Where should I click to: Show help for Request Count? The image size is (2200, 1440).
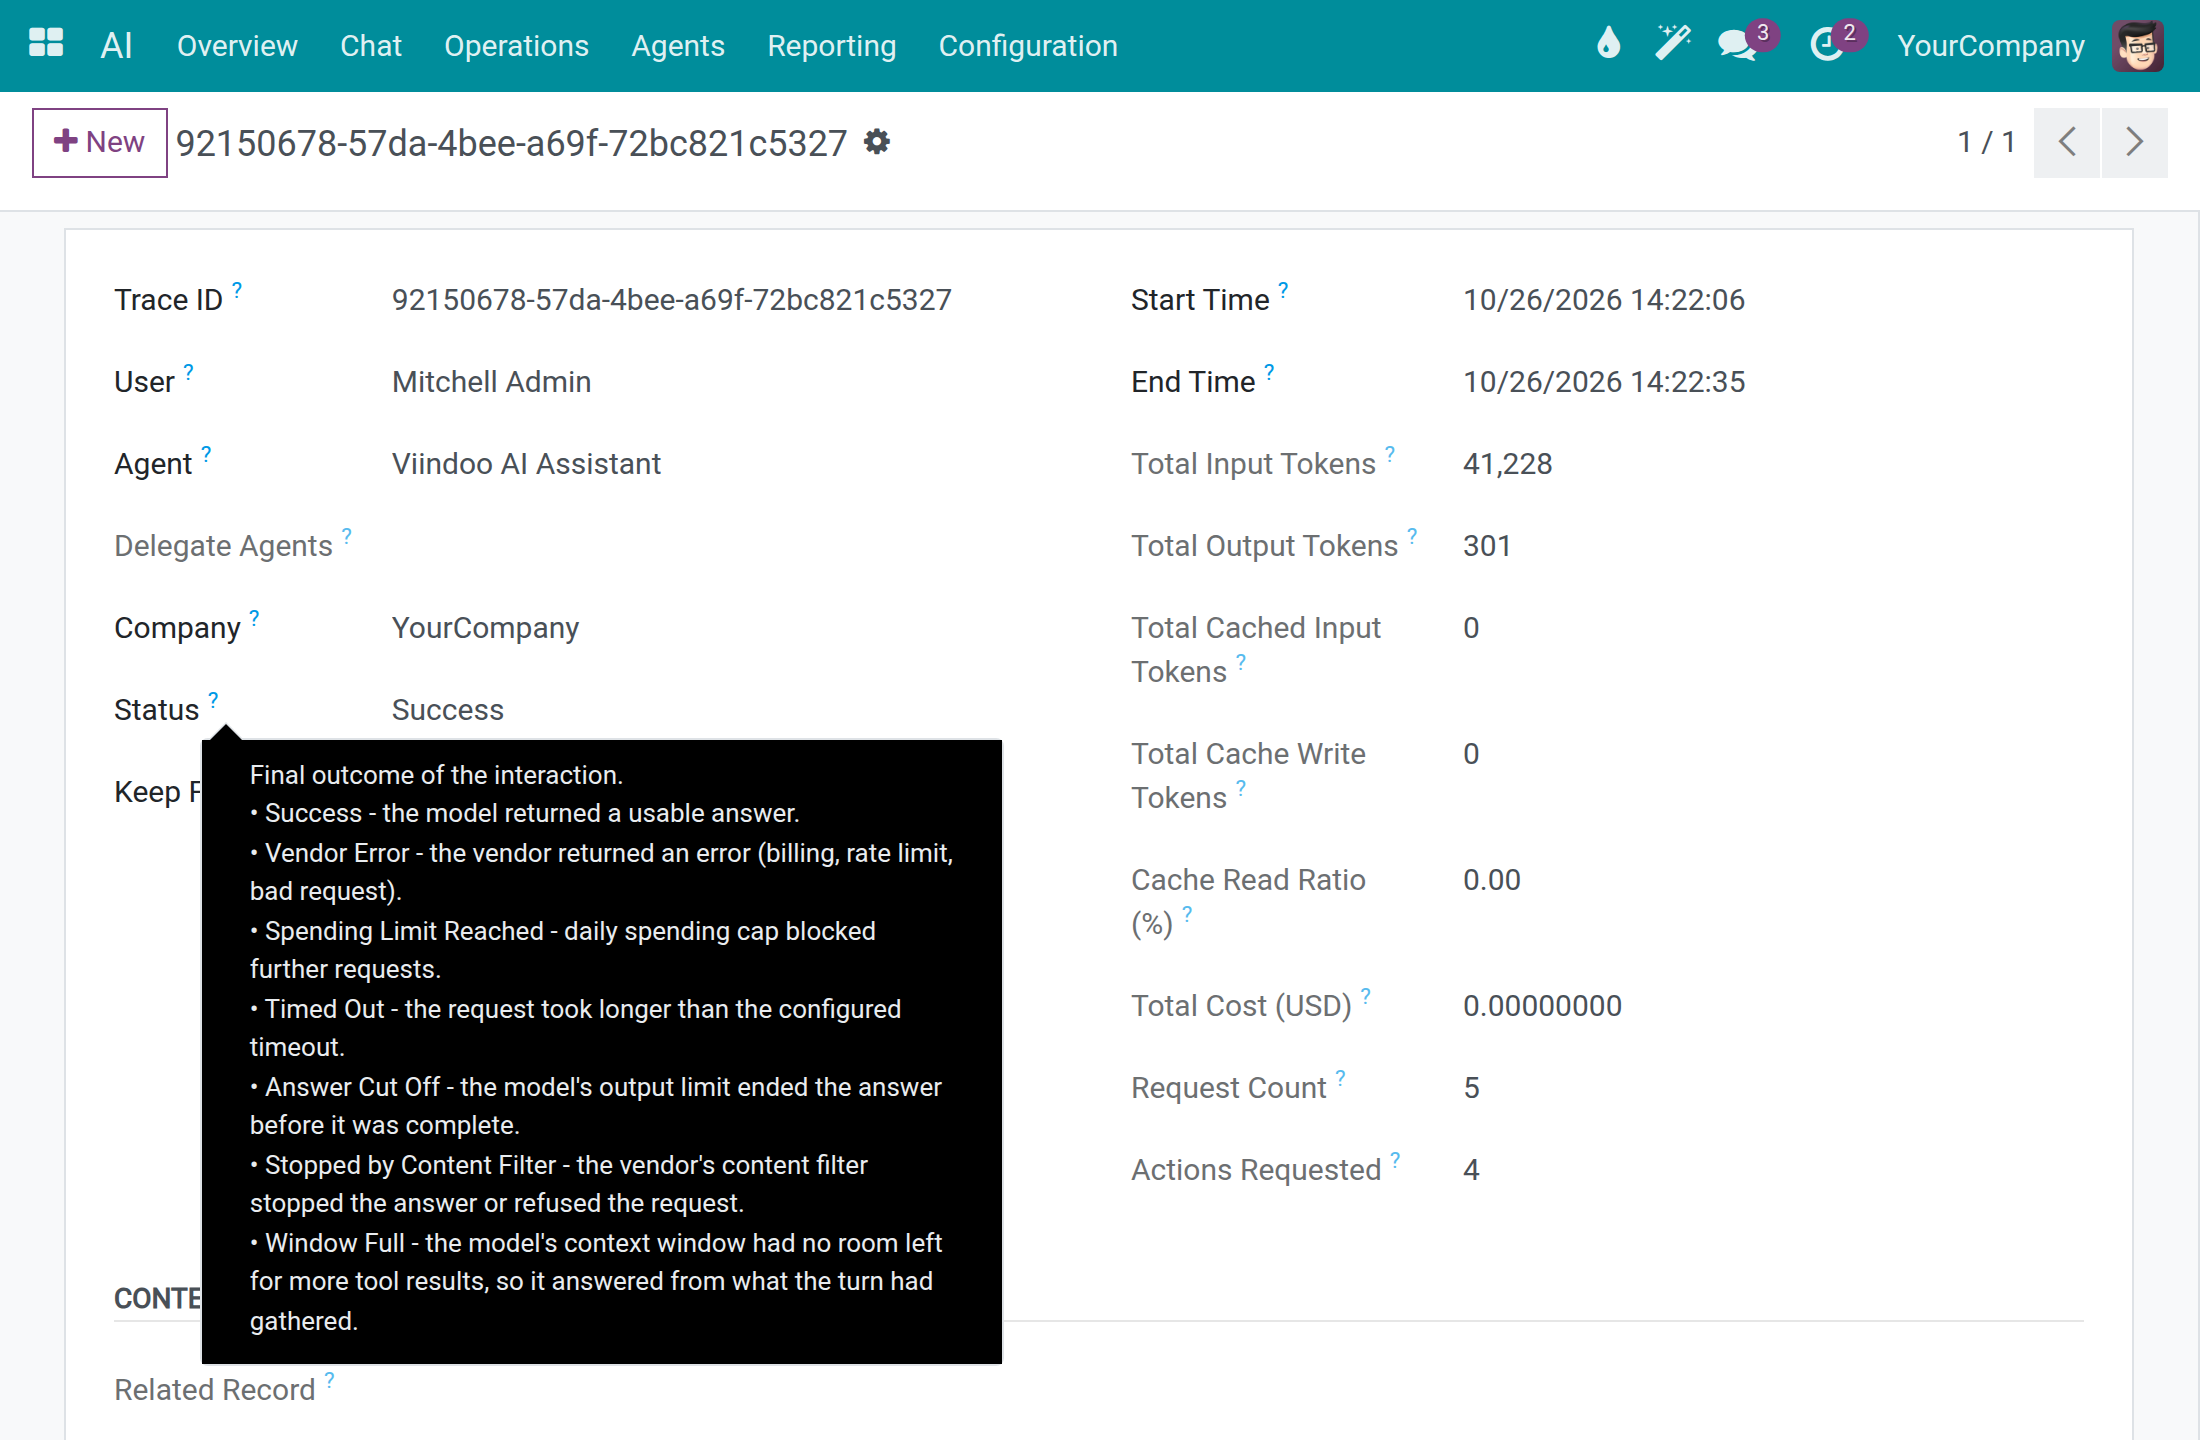coord(1341,1077)
